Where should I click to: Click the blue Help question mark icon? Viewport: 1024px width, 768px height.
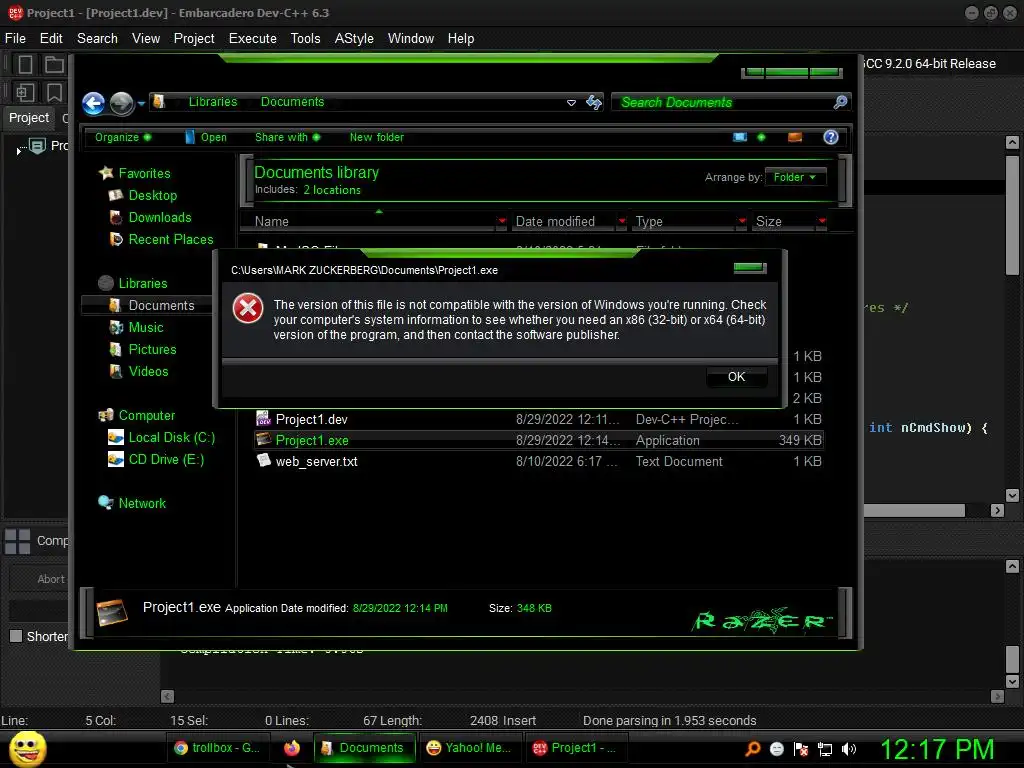click(831, 137)
